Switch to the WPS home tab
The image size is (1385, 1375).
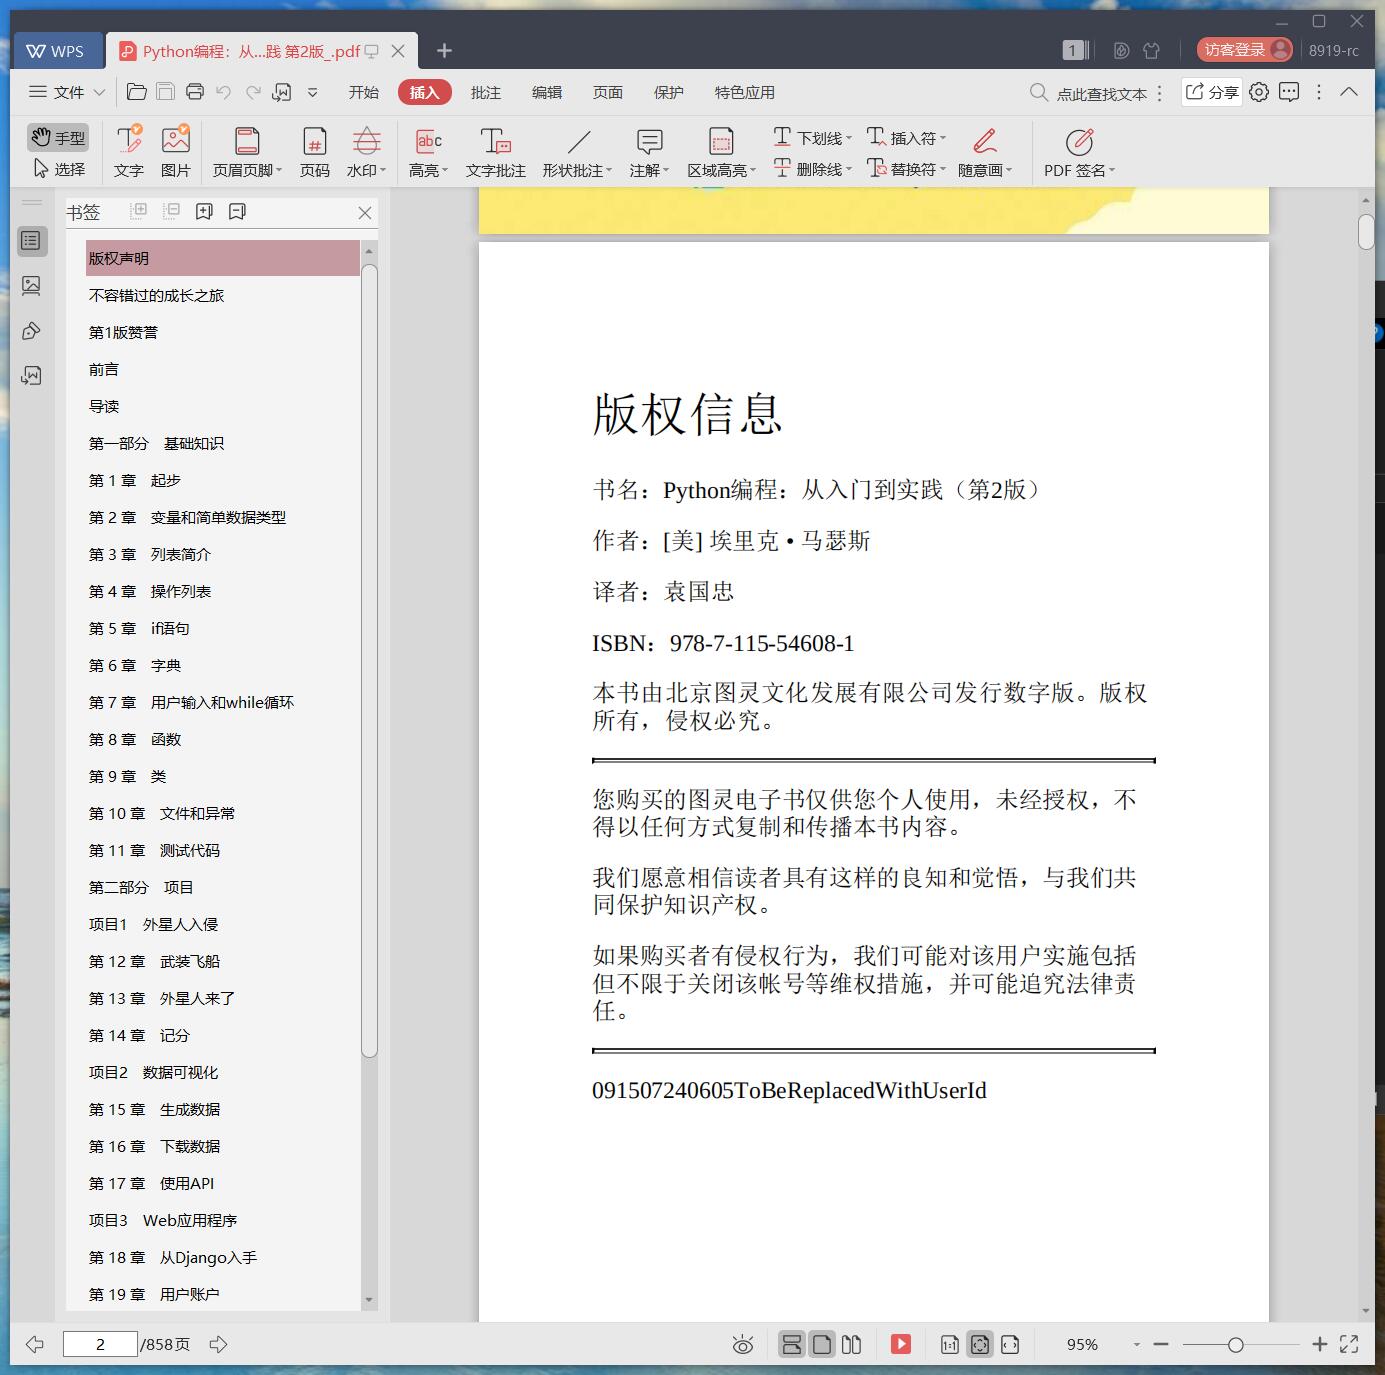[x=58, y=51]
